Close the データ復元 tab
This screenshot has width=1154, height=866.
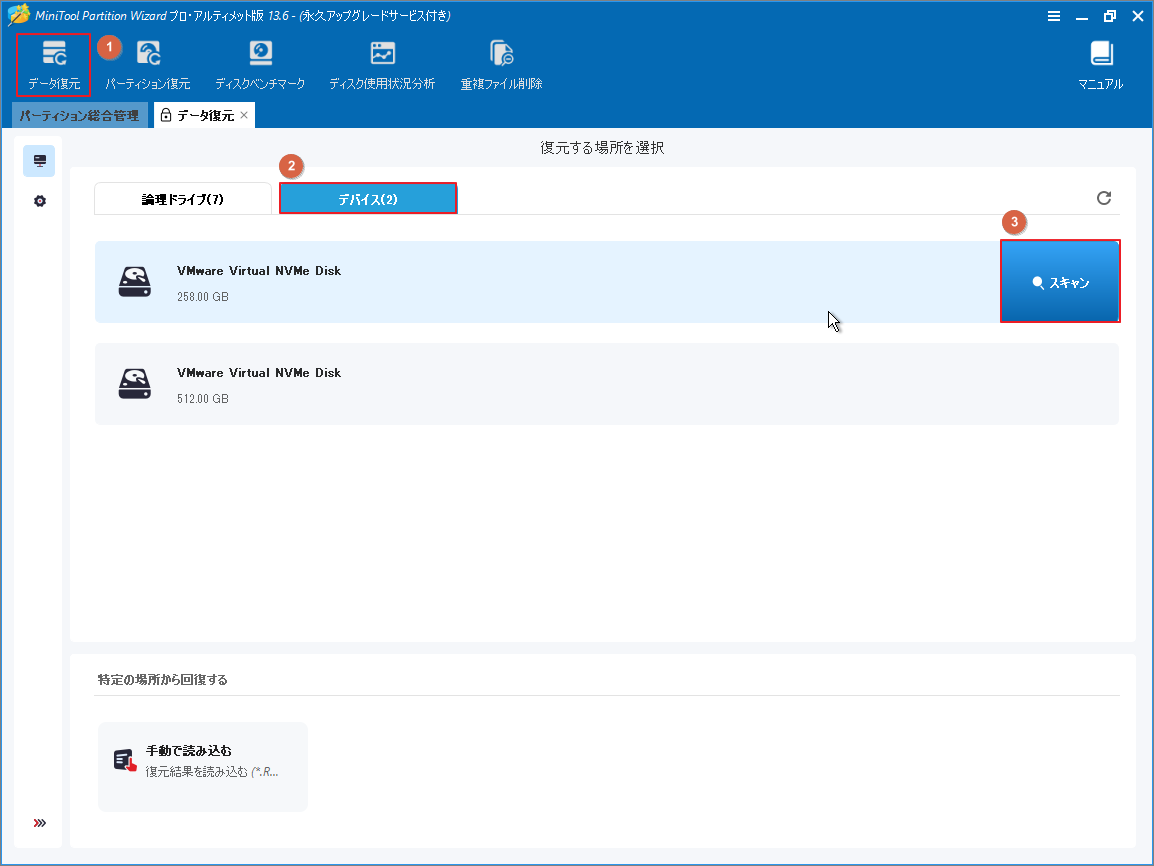pyautogui.click(x=244, y=115)
